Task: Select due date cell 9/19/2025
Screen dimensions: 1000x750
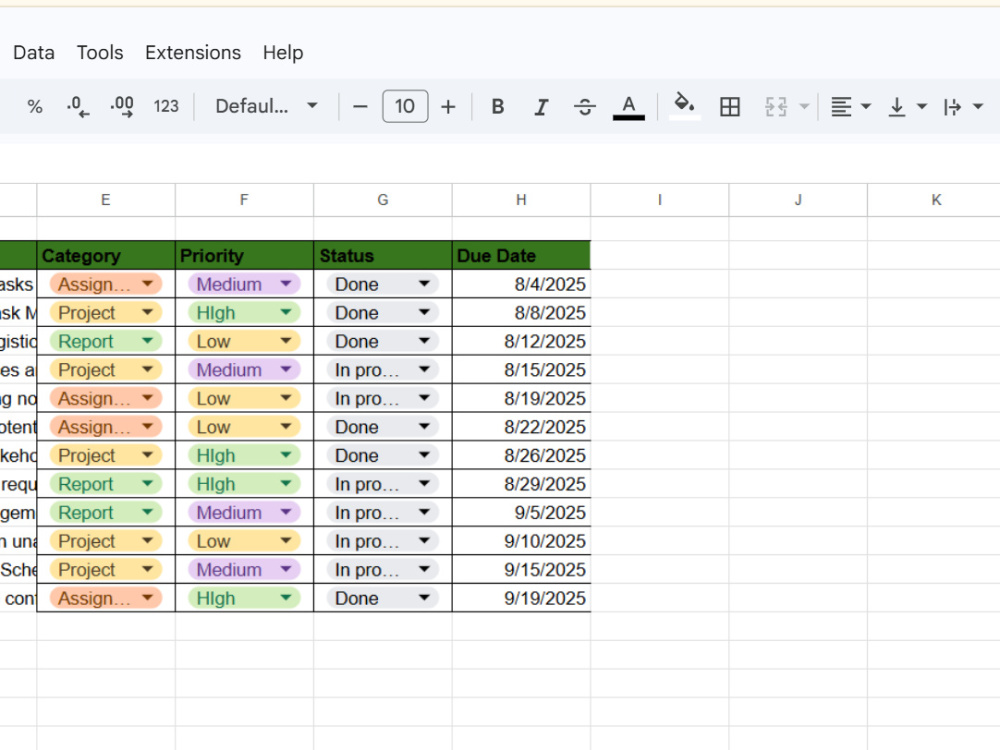Action: coord(521,598)
